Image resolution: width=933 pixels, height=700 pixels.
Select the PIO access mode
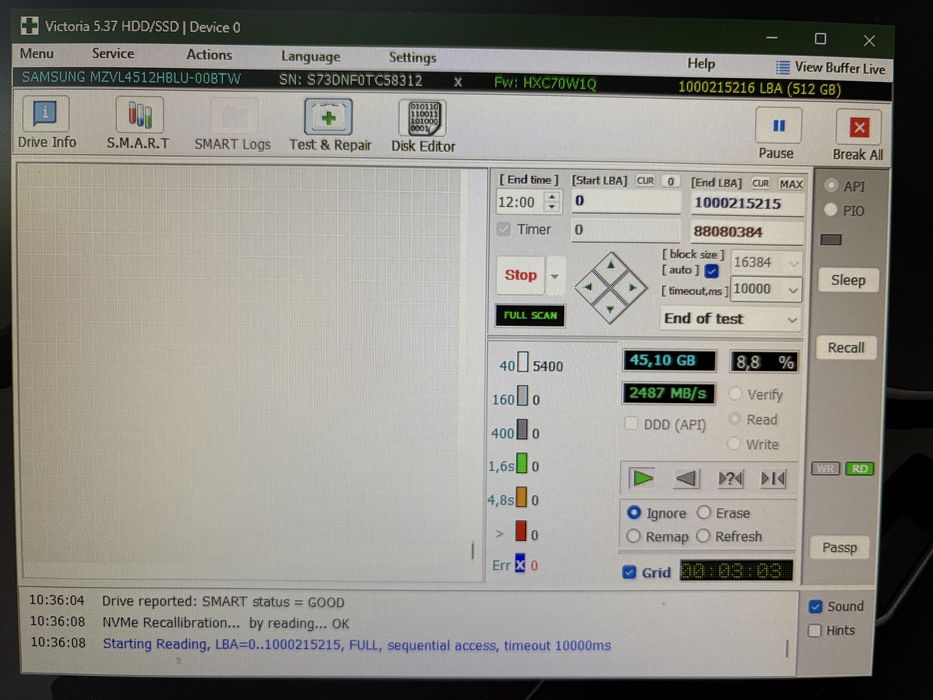tap(831, 210)
